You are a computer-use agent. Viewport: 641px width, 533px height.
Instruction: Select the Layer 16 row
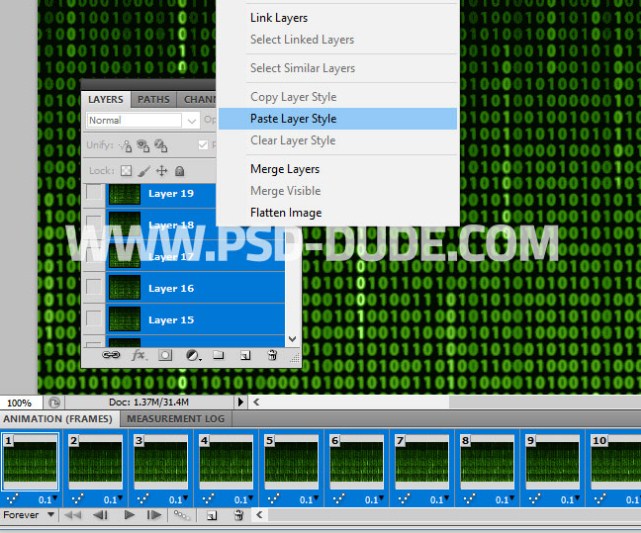pyautogui.click(x=195, y=288)
